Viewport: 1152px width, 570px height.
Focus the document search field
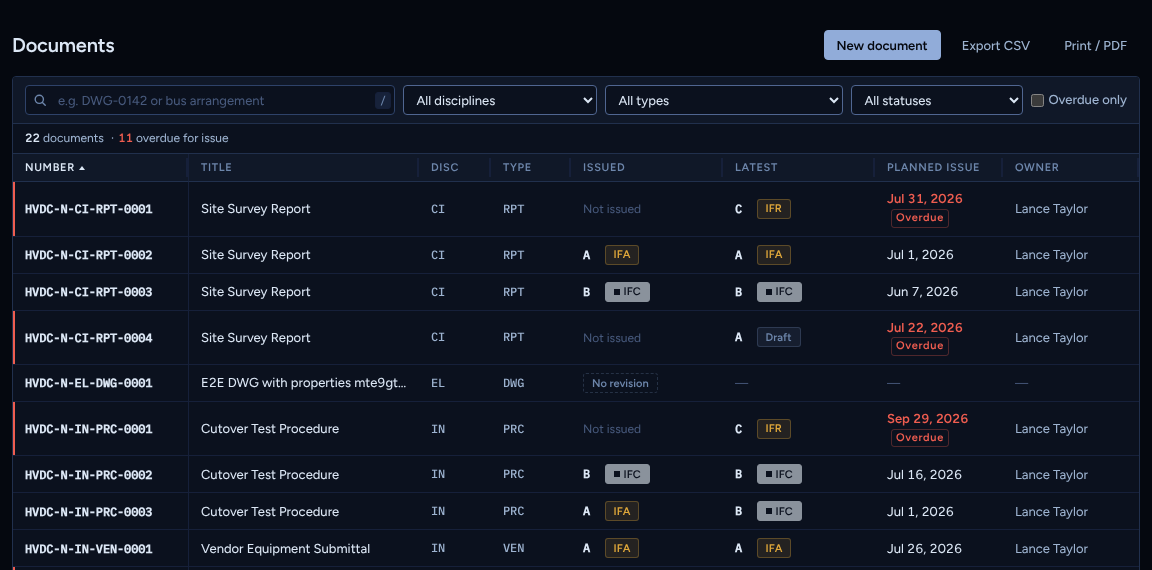[x=209, y=101]
